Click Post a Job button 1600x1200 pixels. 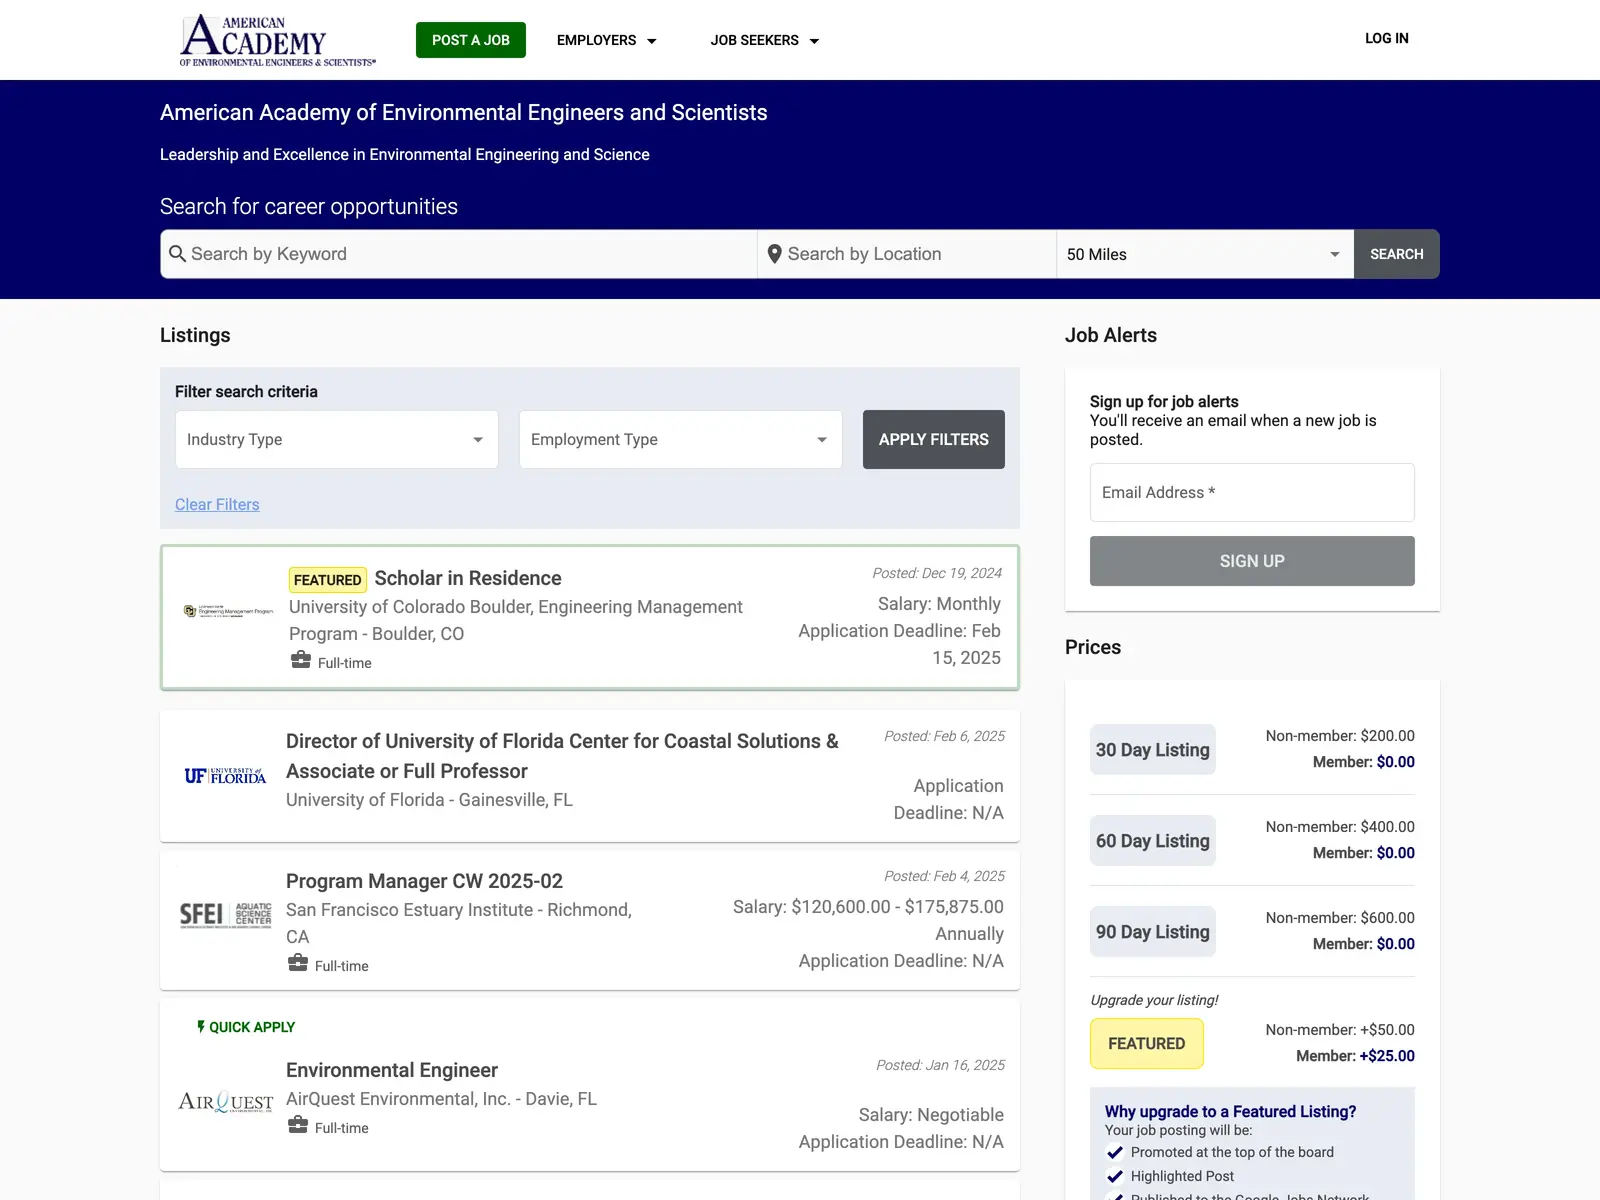click(471, 40)
